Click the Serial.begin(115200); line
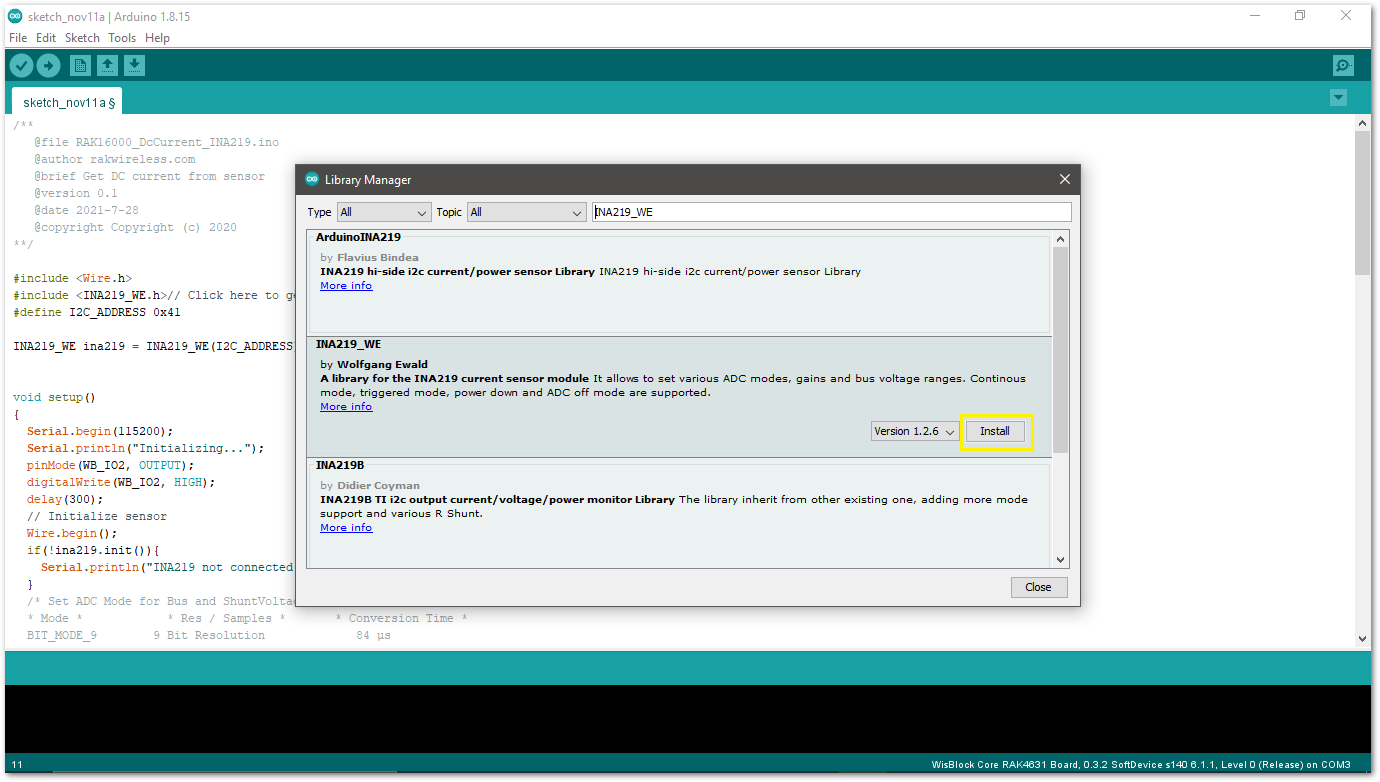 (100, 431)
